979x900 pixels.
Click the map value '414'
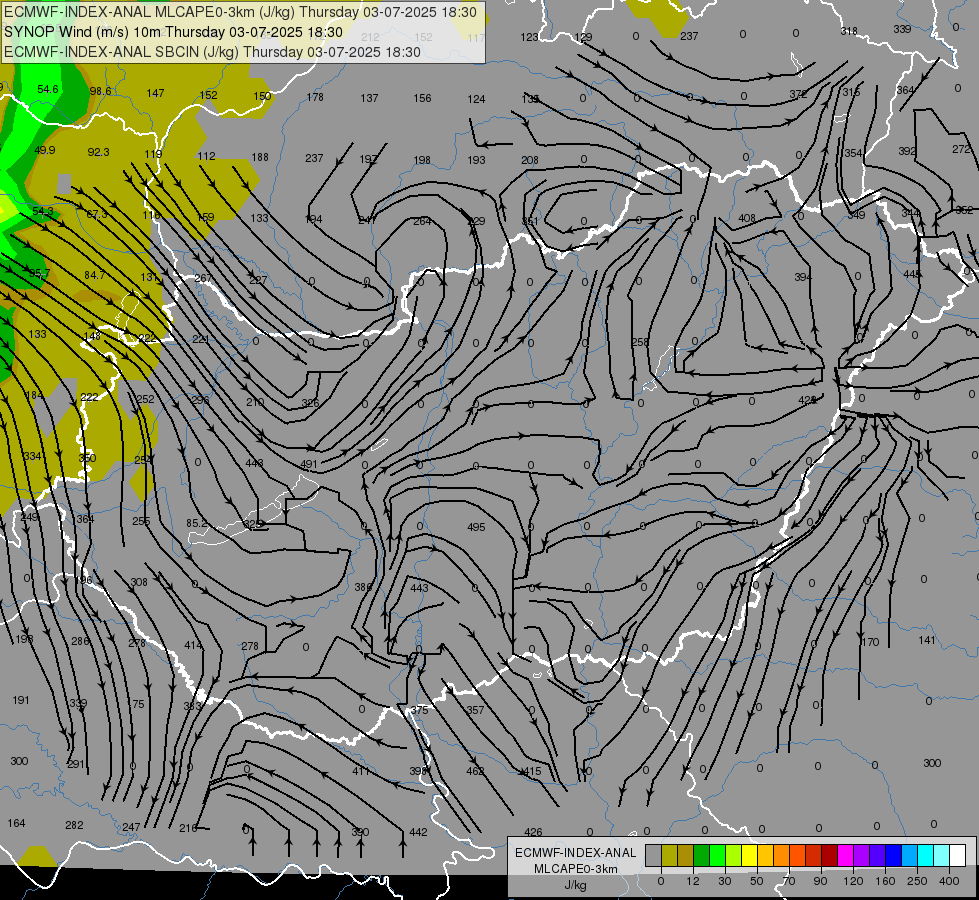click(x=193, y=645)
